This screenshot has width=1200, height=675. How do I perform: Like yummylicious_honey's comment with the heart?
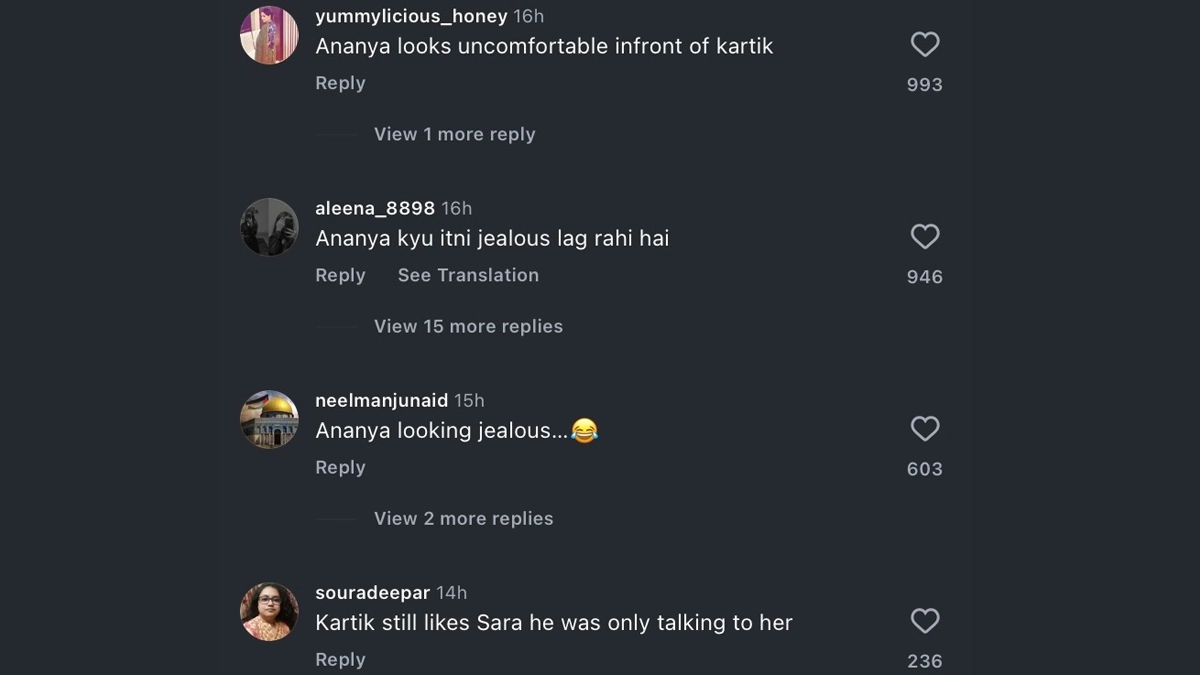(x=925, y=44)
